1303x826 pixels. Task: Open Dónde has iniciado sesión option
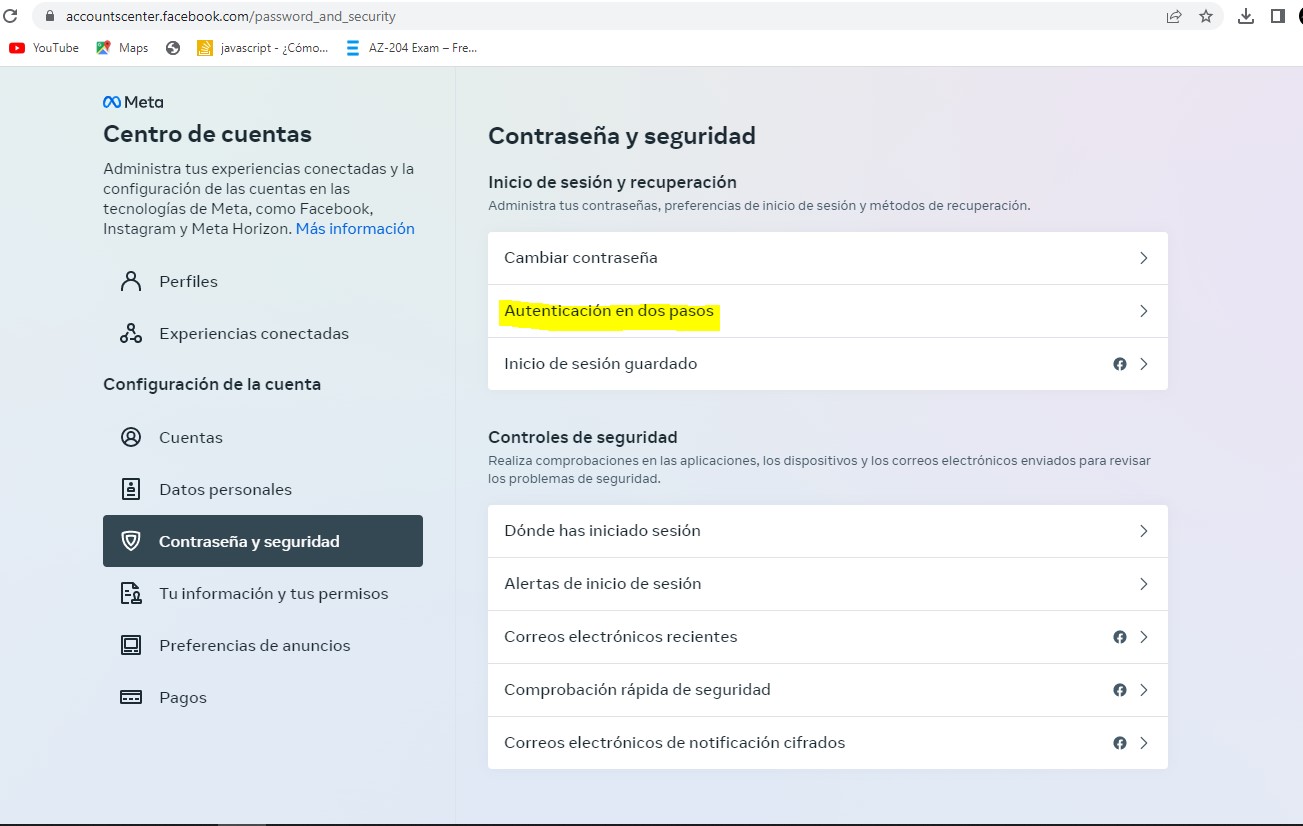tap(828, 531)
